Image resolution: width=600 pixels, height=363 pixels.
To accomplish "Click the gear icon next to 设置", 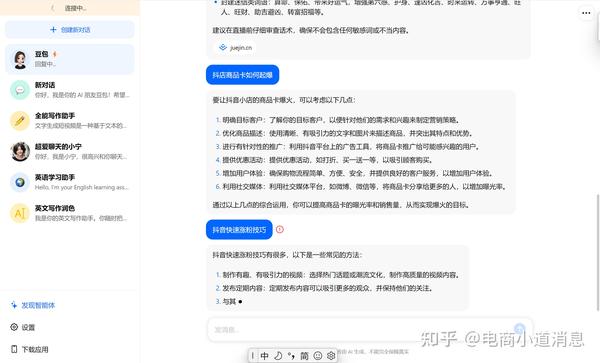I will [x=14, y=327].
